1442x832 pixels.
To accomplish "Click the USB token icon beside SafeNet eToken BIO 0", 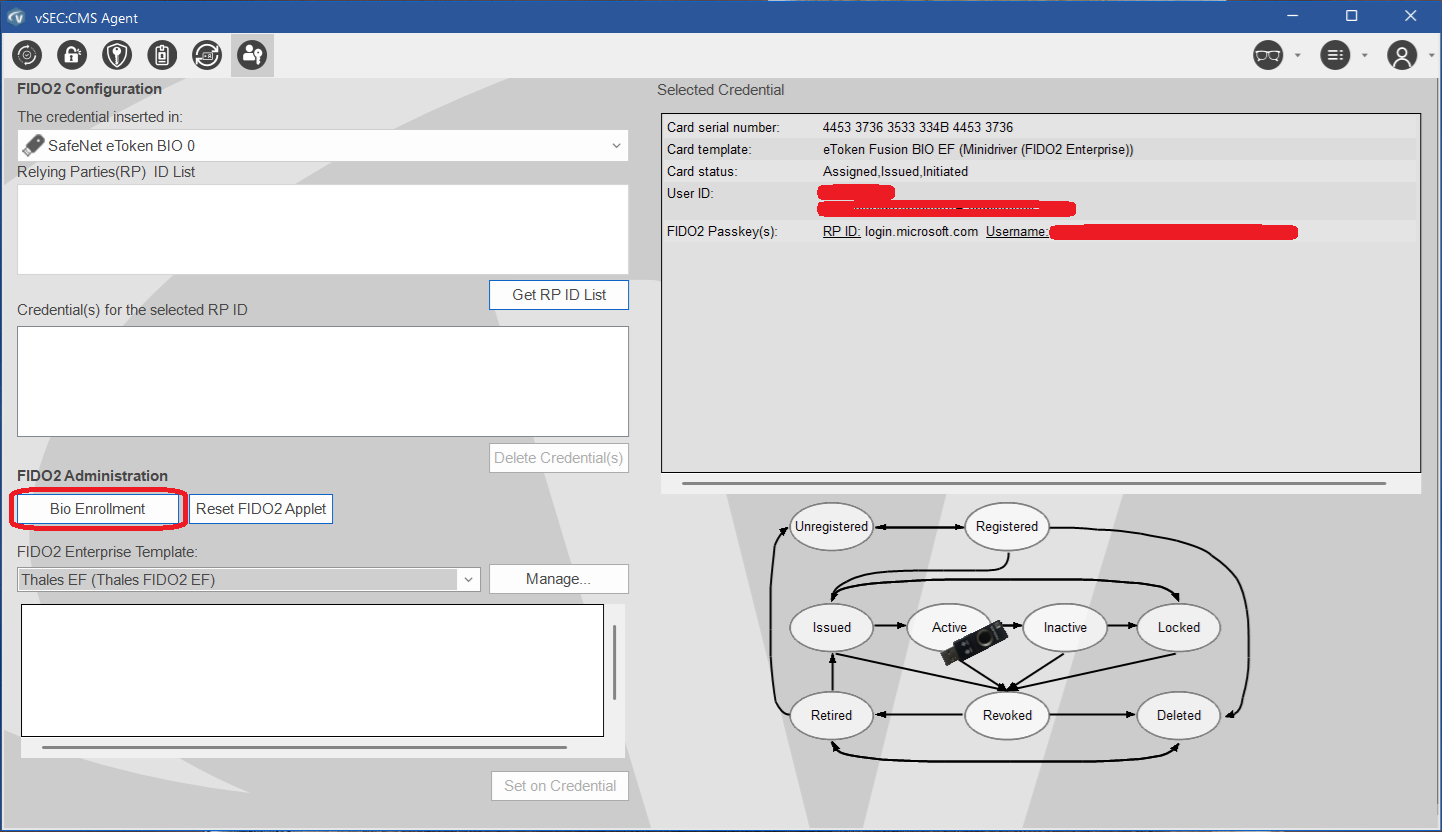I will pos(33,145).
